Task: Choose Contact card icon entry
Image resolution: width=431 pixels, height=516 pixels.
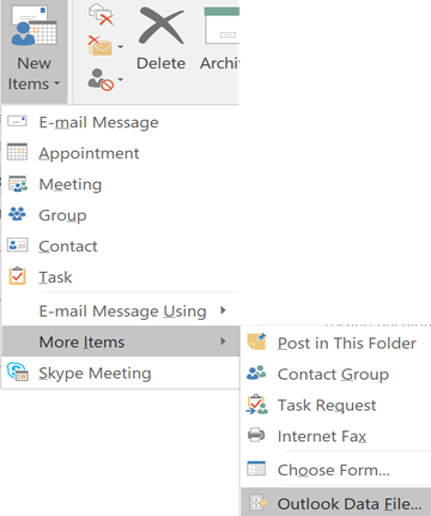Action: 17,245
